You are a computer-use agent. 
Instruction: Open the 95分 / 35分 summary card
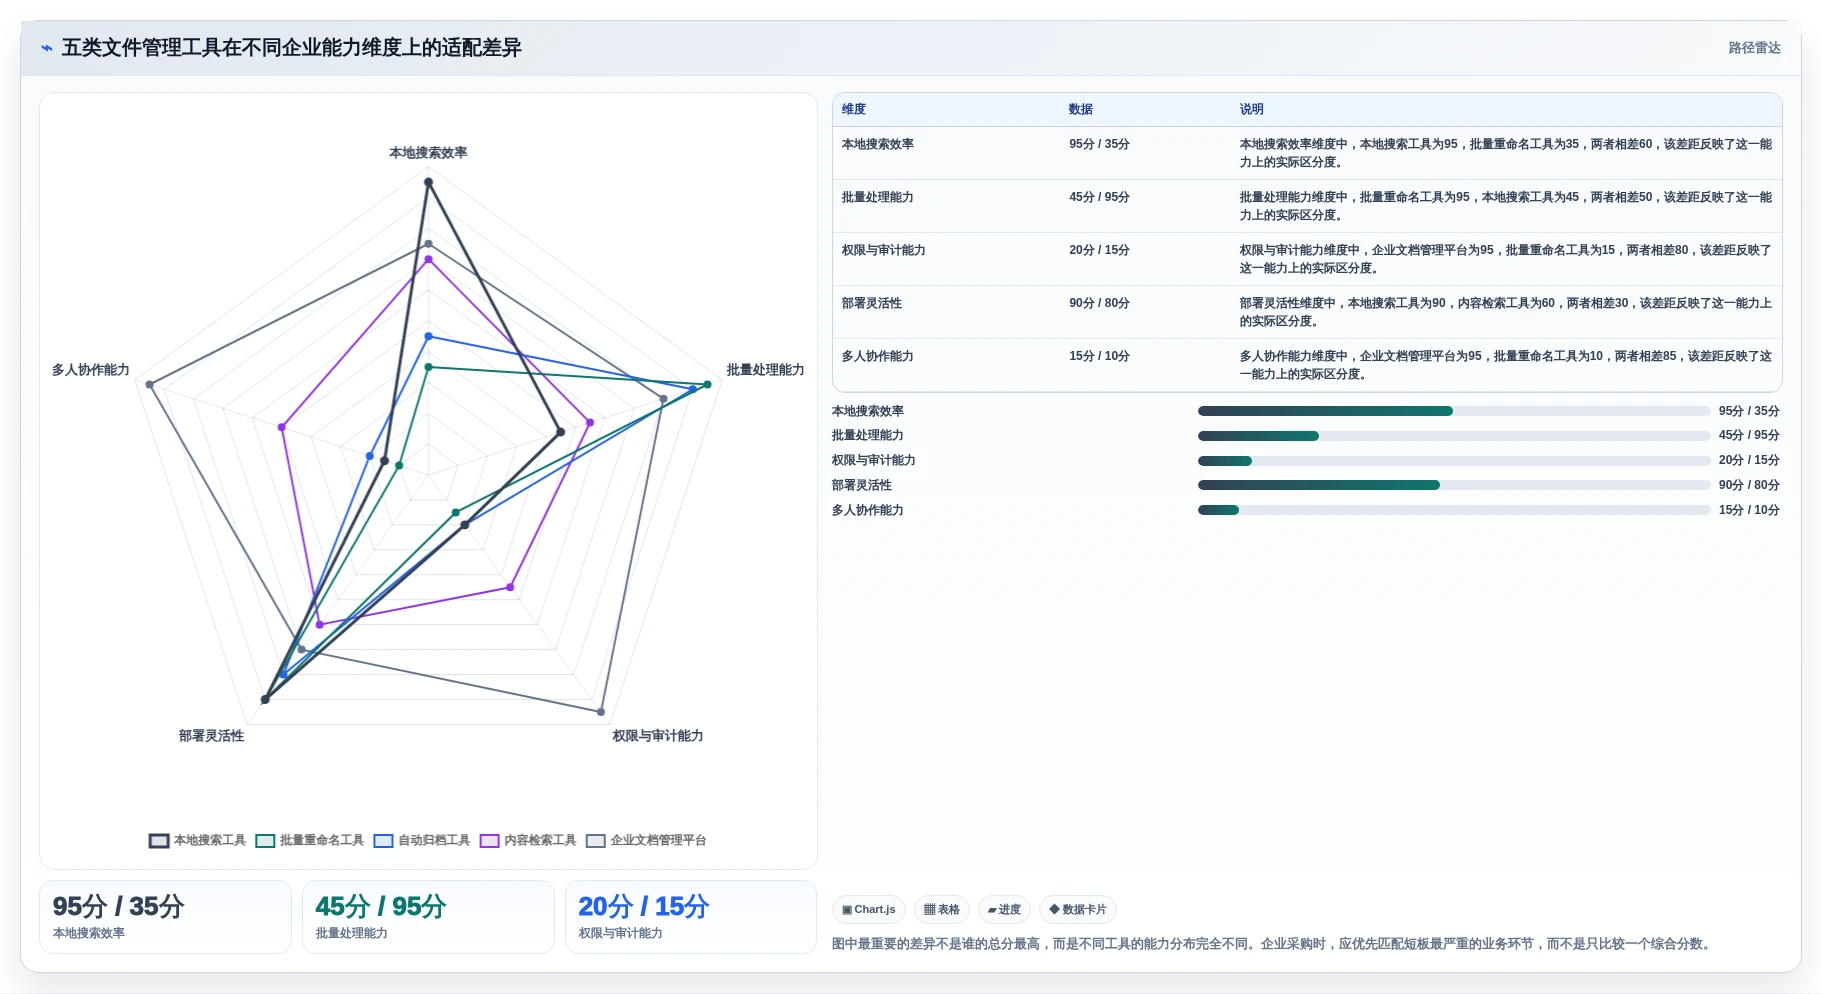pyautogui.click(x=165, y=917)
